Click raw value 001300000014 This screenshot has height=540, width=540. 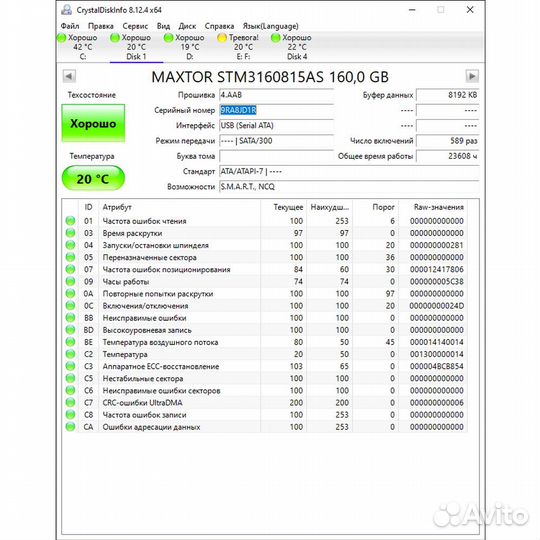click(437, 354)
